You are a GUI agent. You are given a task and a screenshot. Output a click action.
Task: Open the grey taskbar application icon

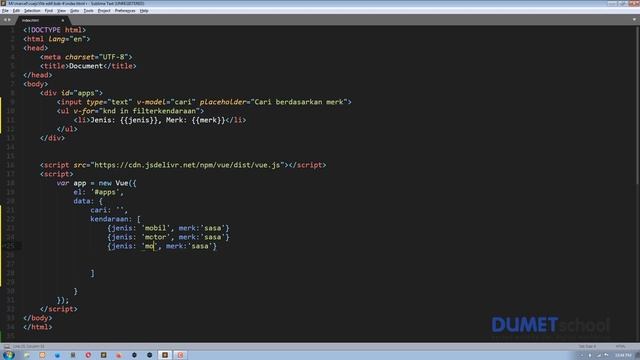[73, 355]
